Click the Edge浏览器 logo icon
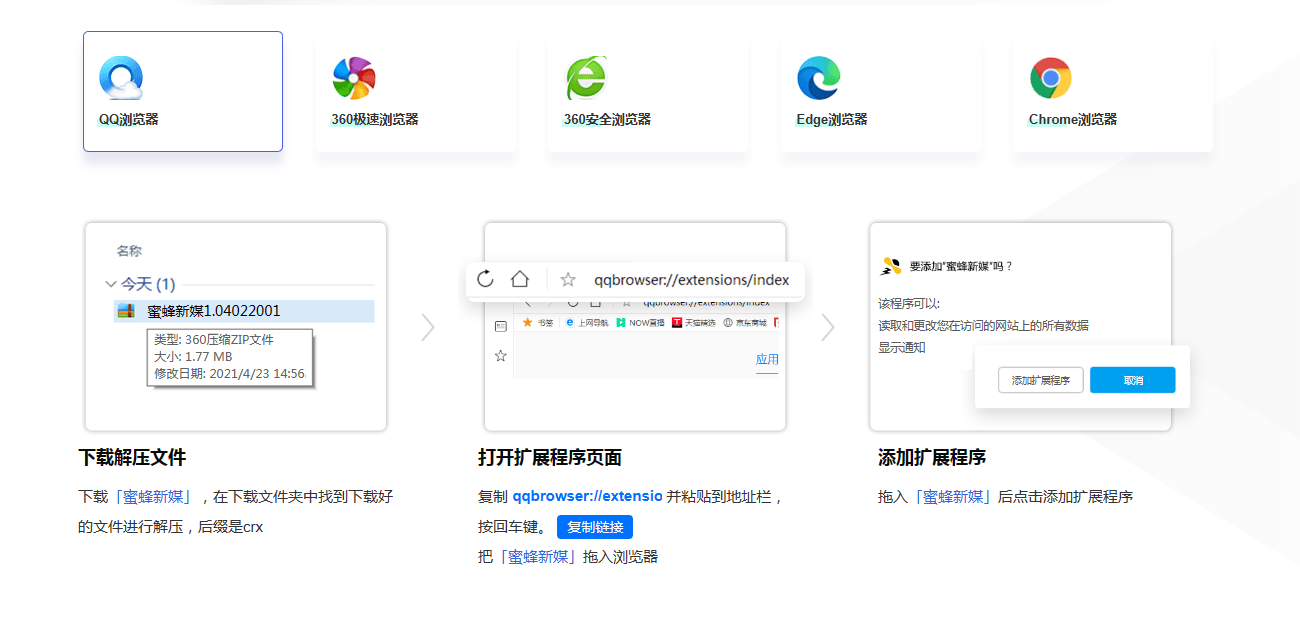 click(818, 78)
